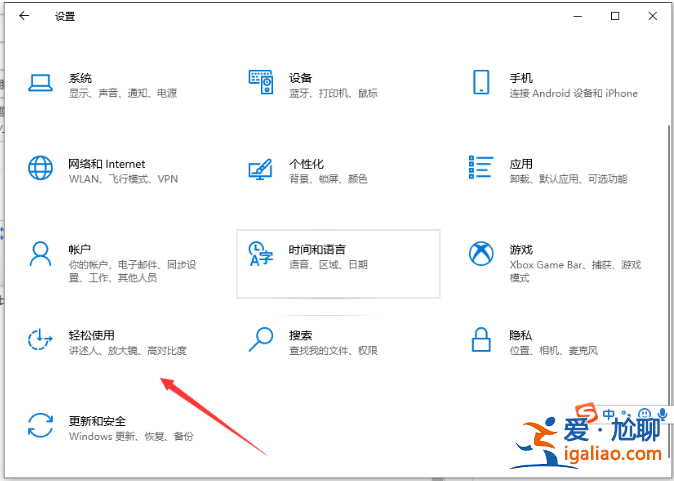Open the 游戏 (Gaming) Xbox icon
The width and height of the screenshot is (674, 481).
pos(481,253)
